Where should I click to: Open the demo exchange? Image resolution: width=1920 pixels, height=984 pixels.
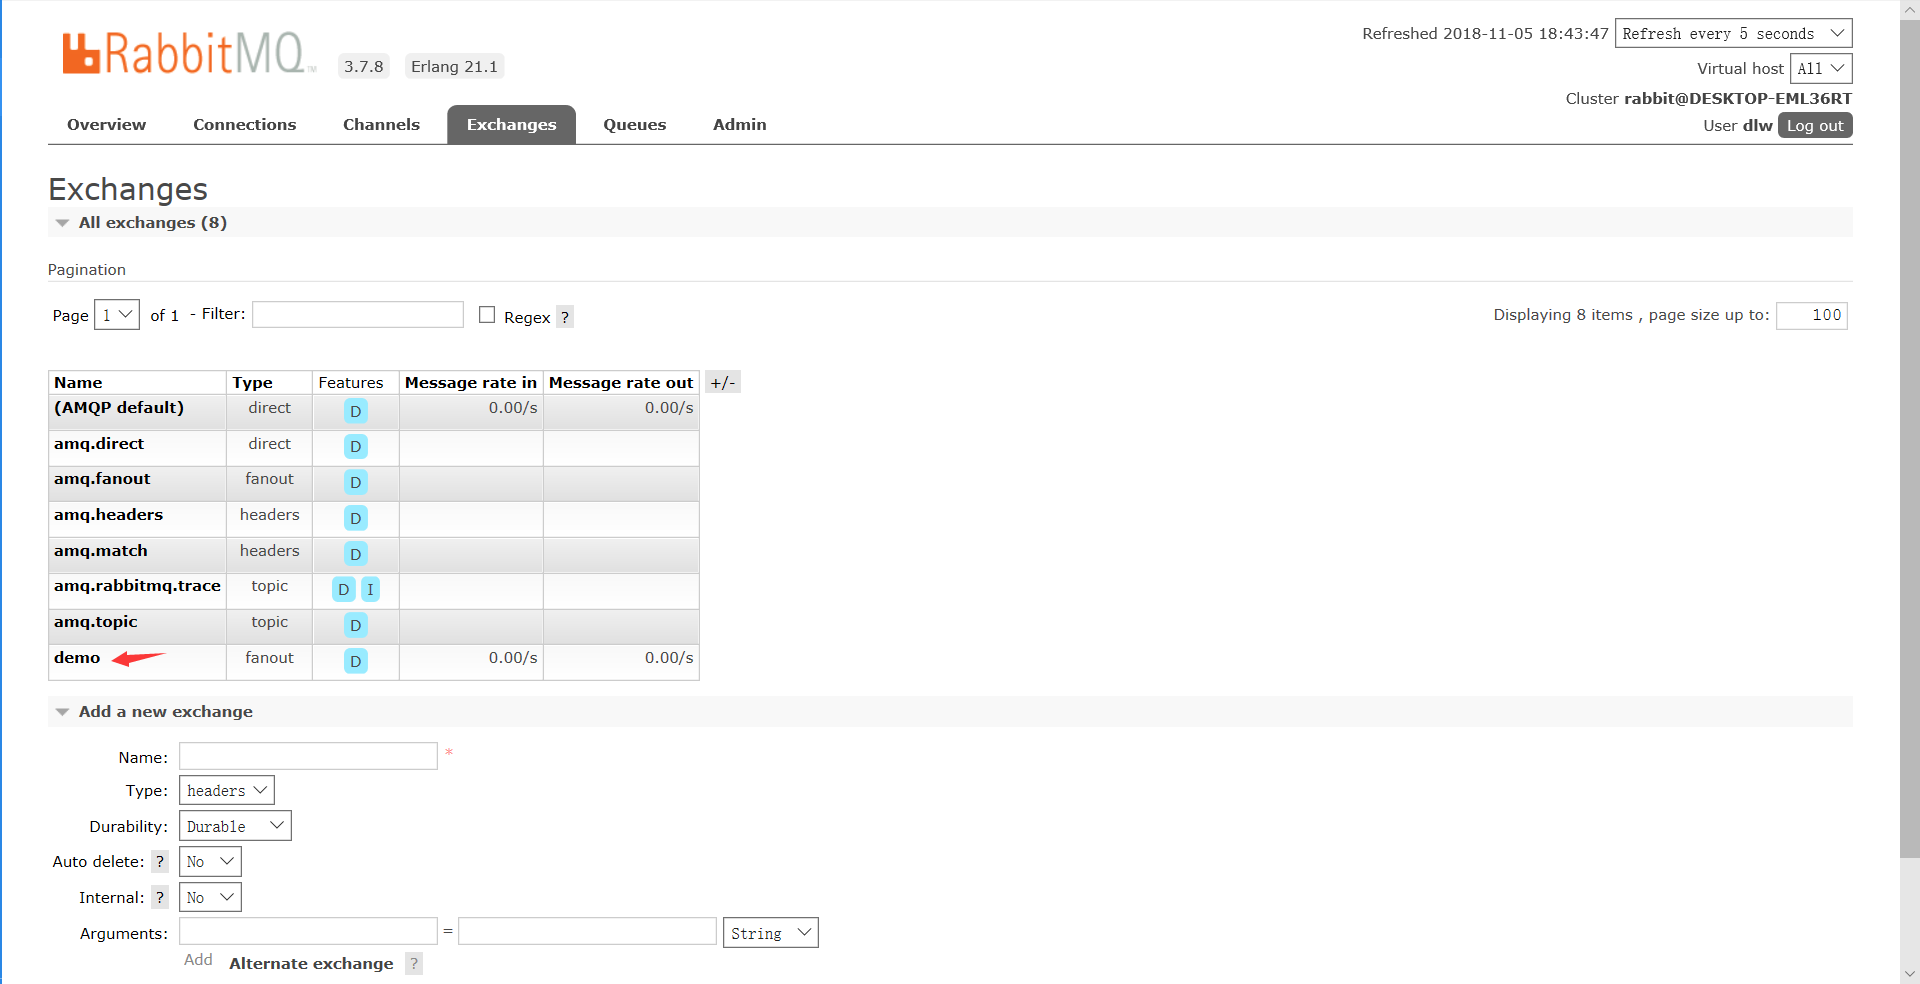(x=77, y=658)
